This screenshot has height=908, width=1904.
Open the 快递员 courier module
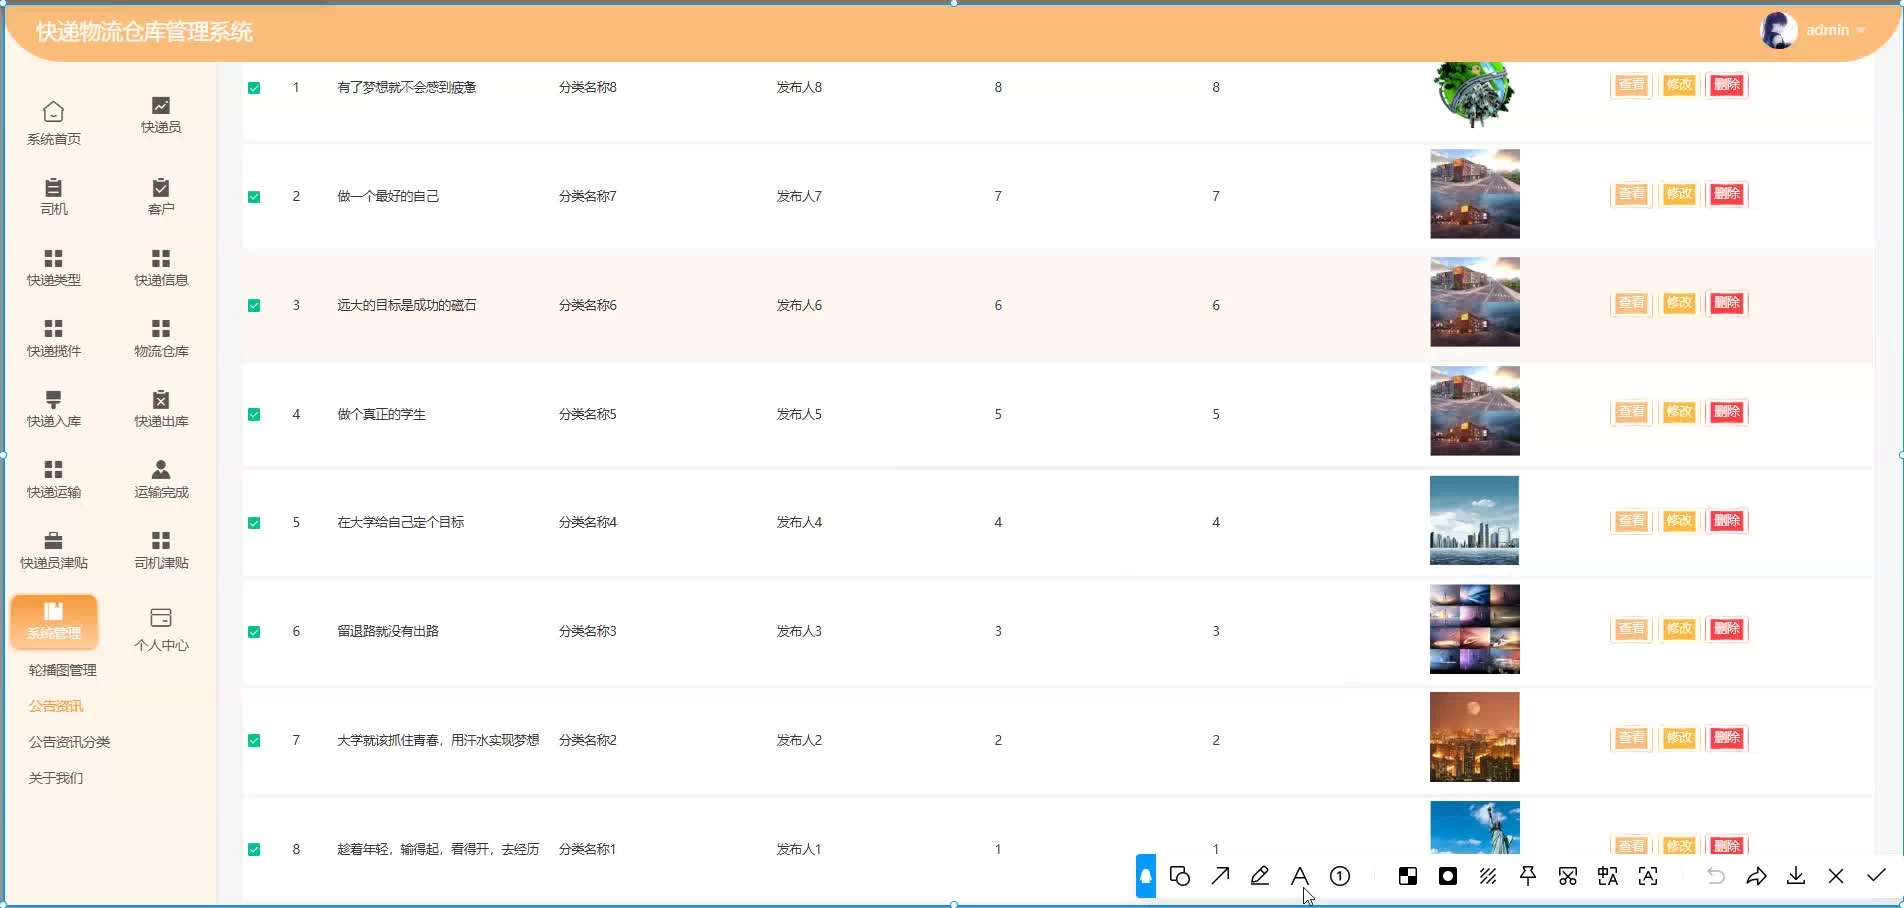click(x=160, y=115)
